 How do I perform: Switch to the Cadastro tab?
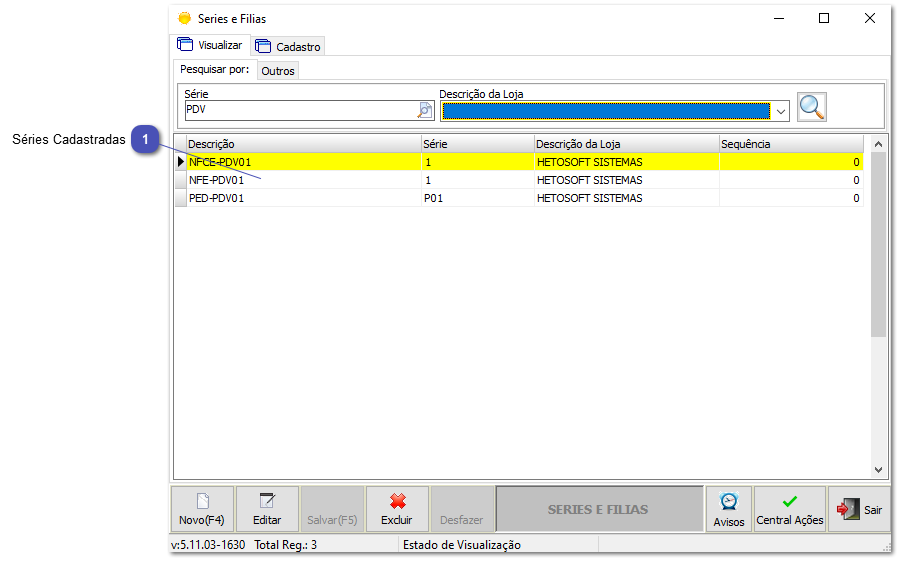(288, 47)
